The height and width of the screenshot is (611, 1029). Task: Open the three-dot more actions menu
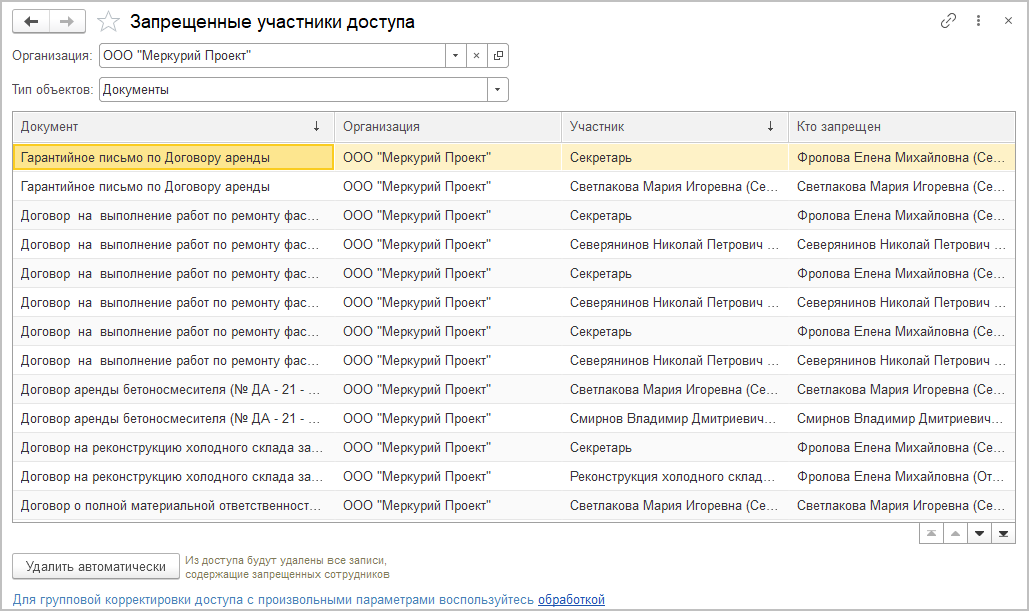978,21
